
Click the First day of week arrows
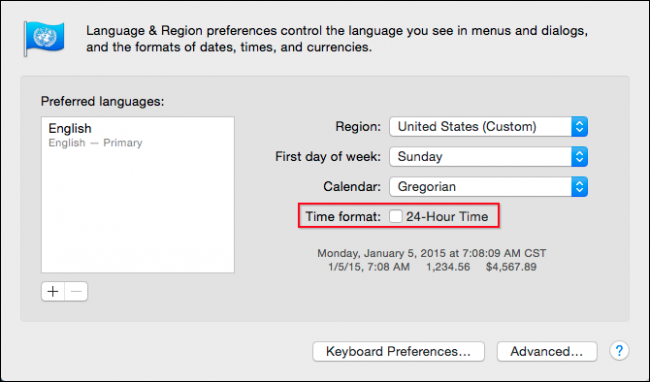click(579, 157)
